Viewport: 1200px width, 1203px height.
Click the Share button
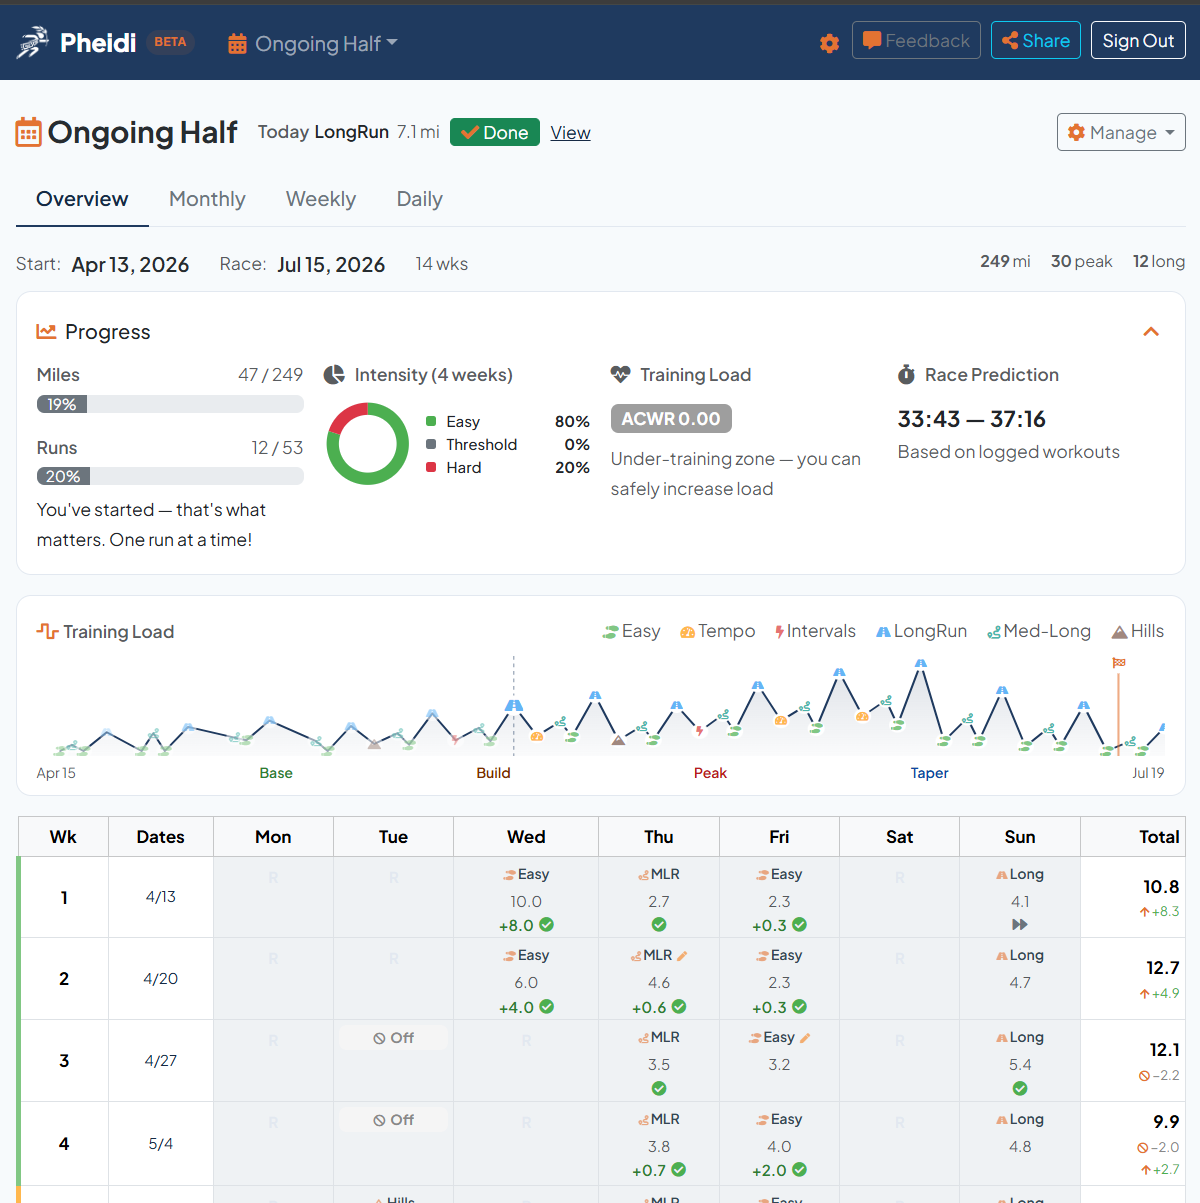coord(1036,40)
